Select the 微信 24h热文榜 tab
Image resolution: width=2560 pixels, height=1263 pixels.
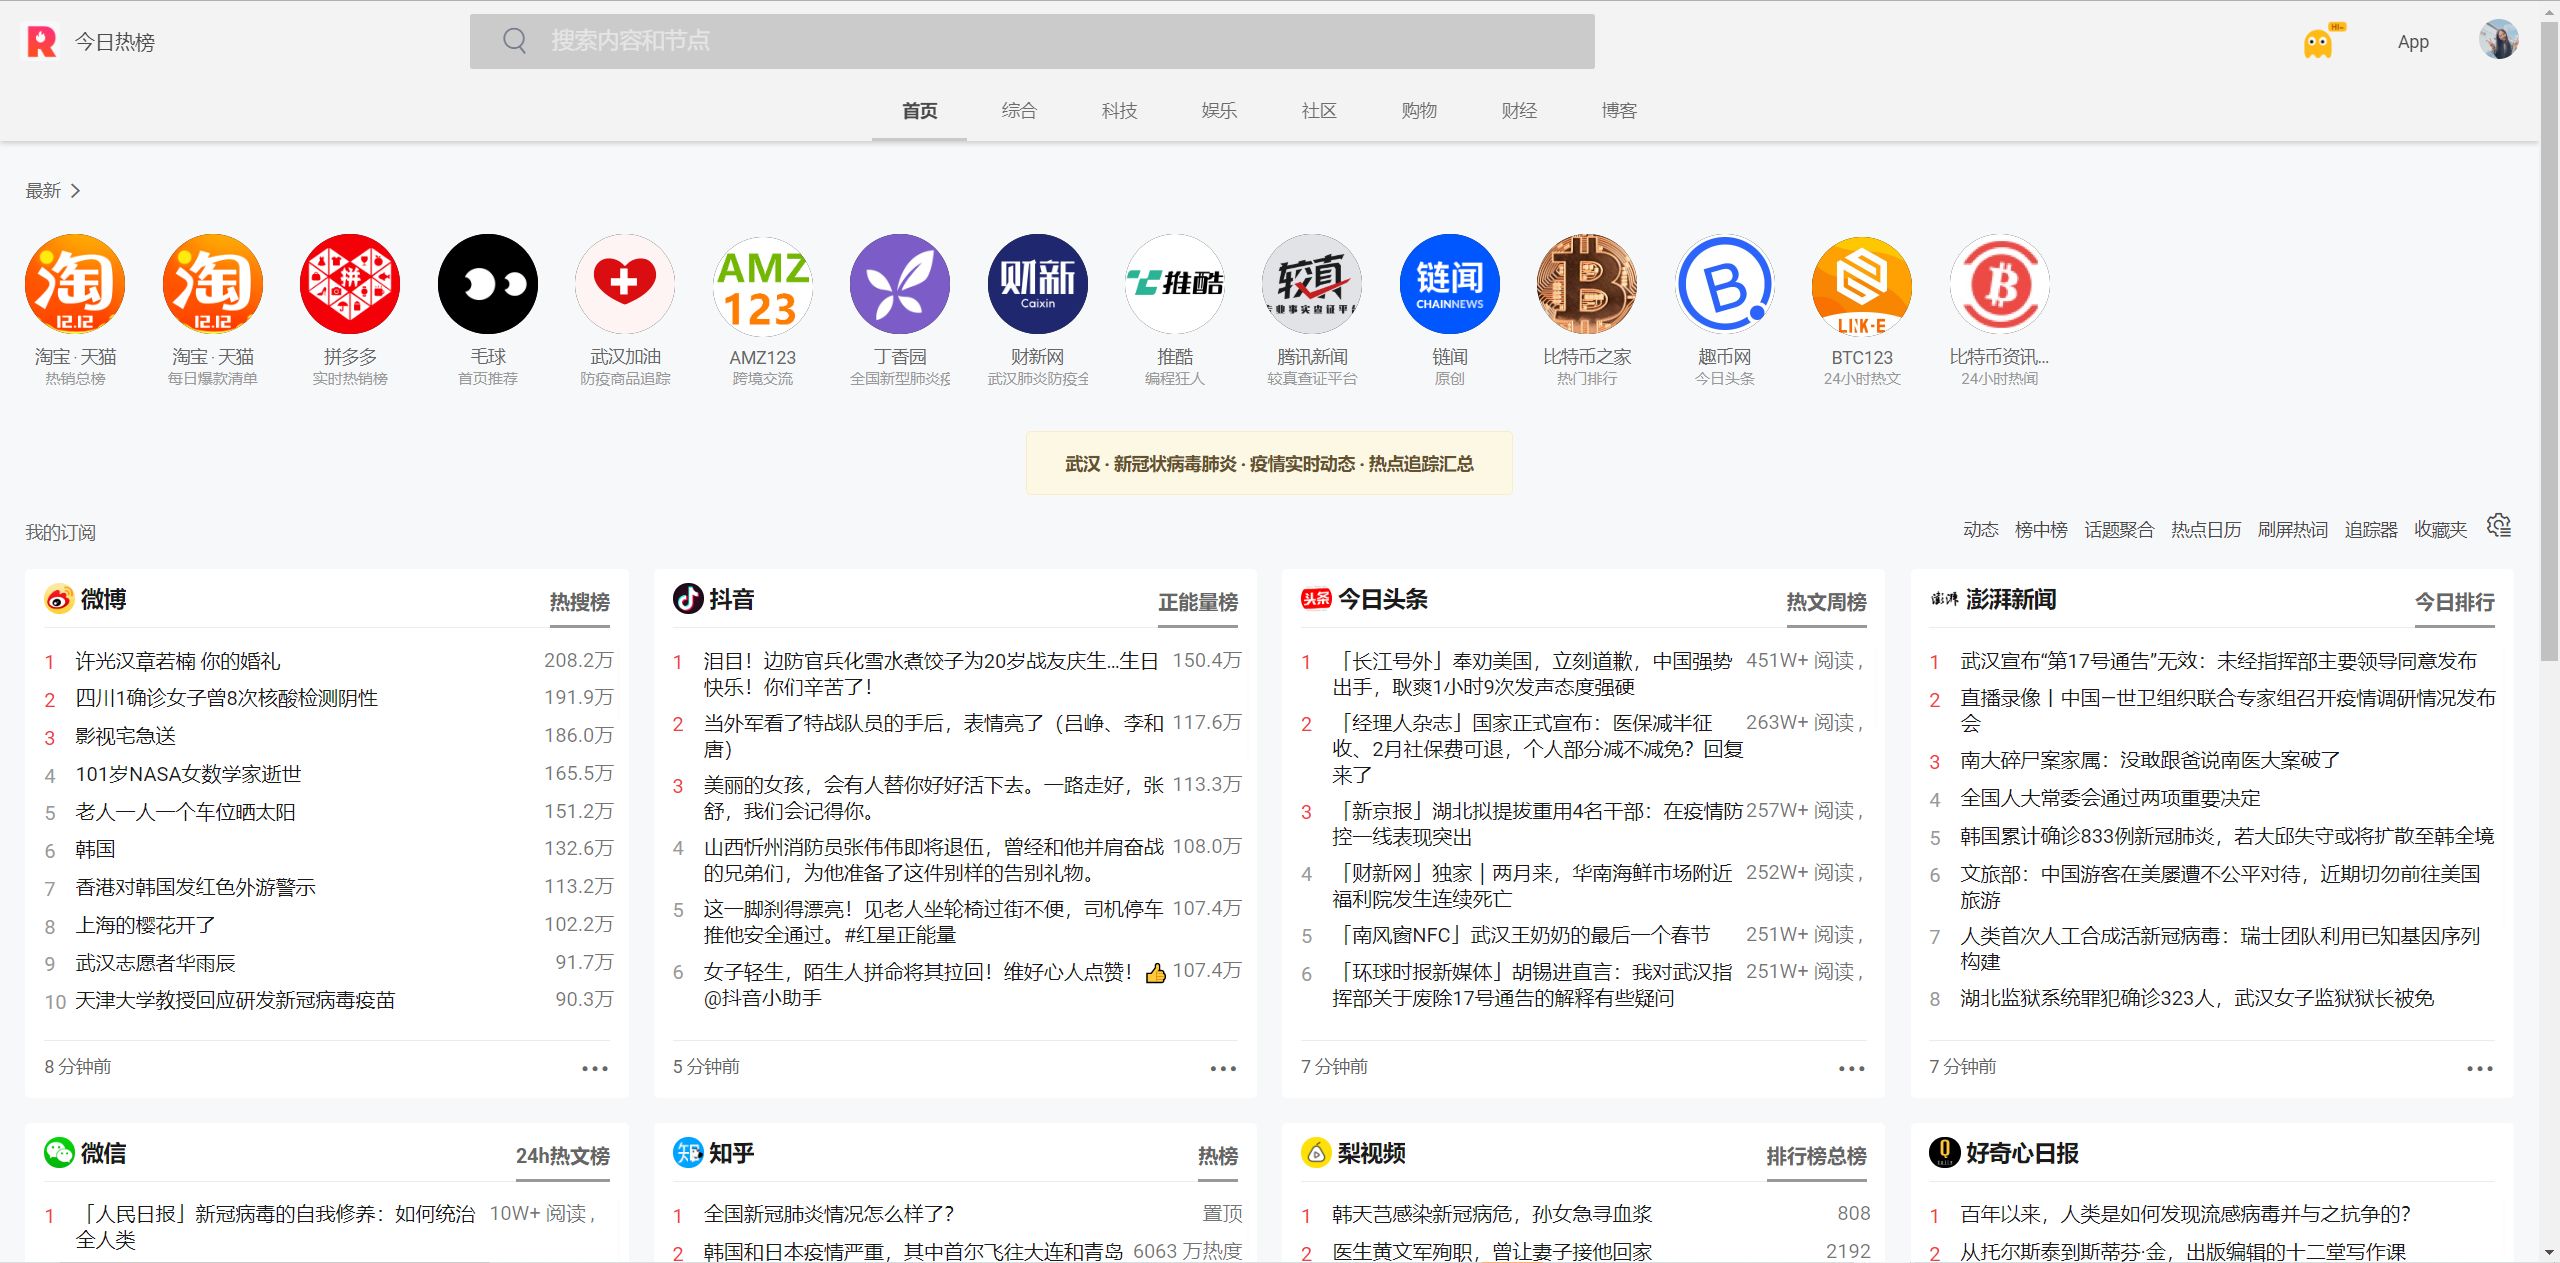(x=562, y=1156)
